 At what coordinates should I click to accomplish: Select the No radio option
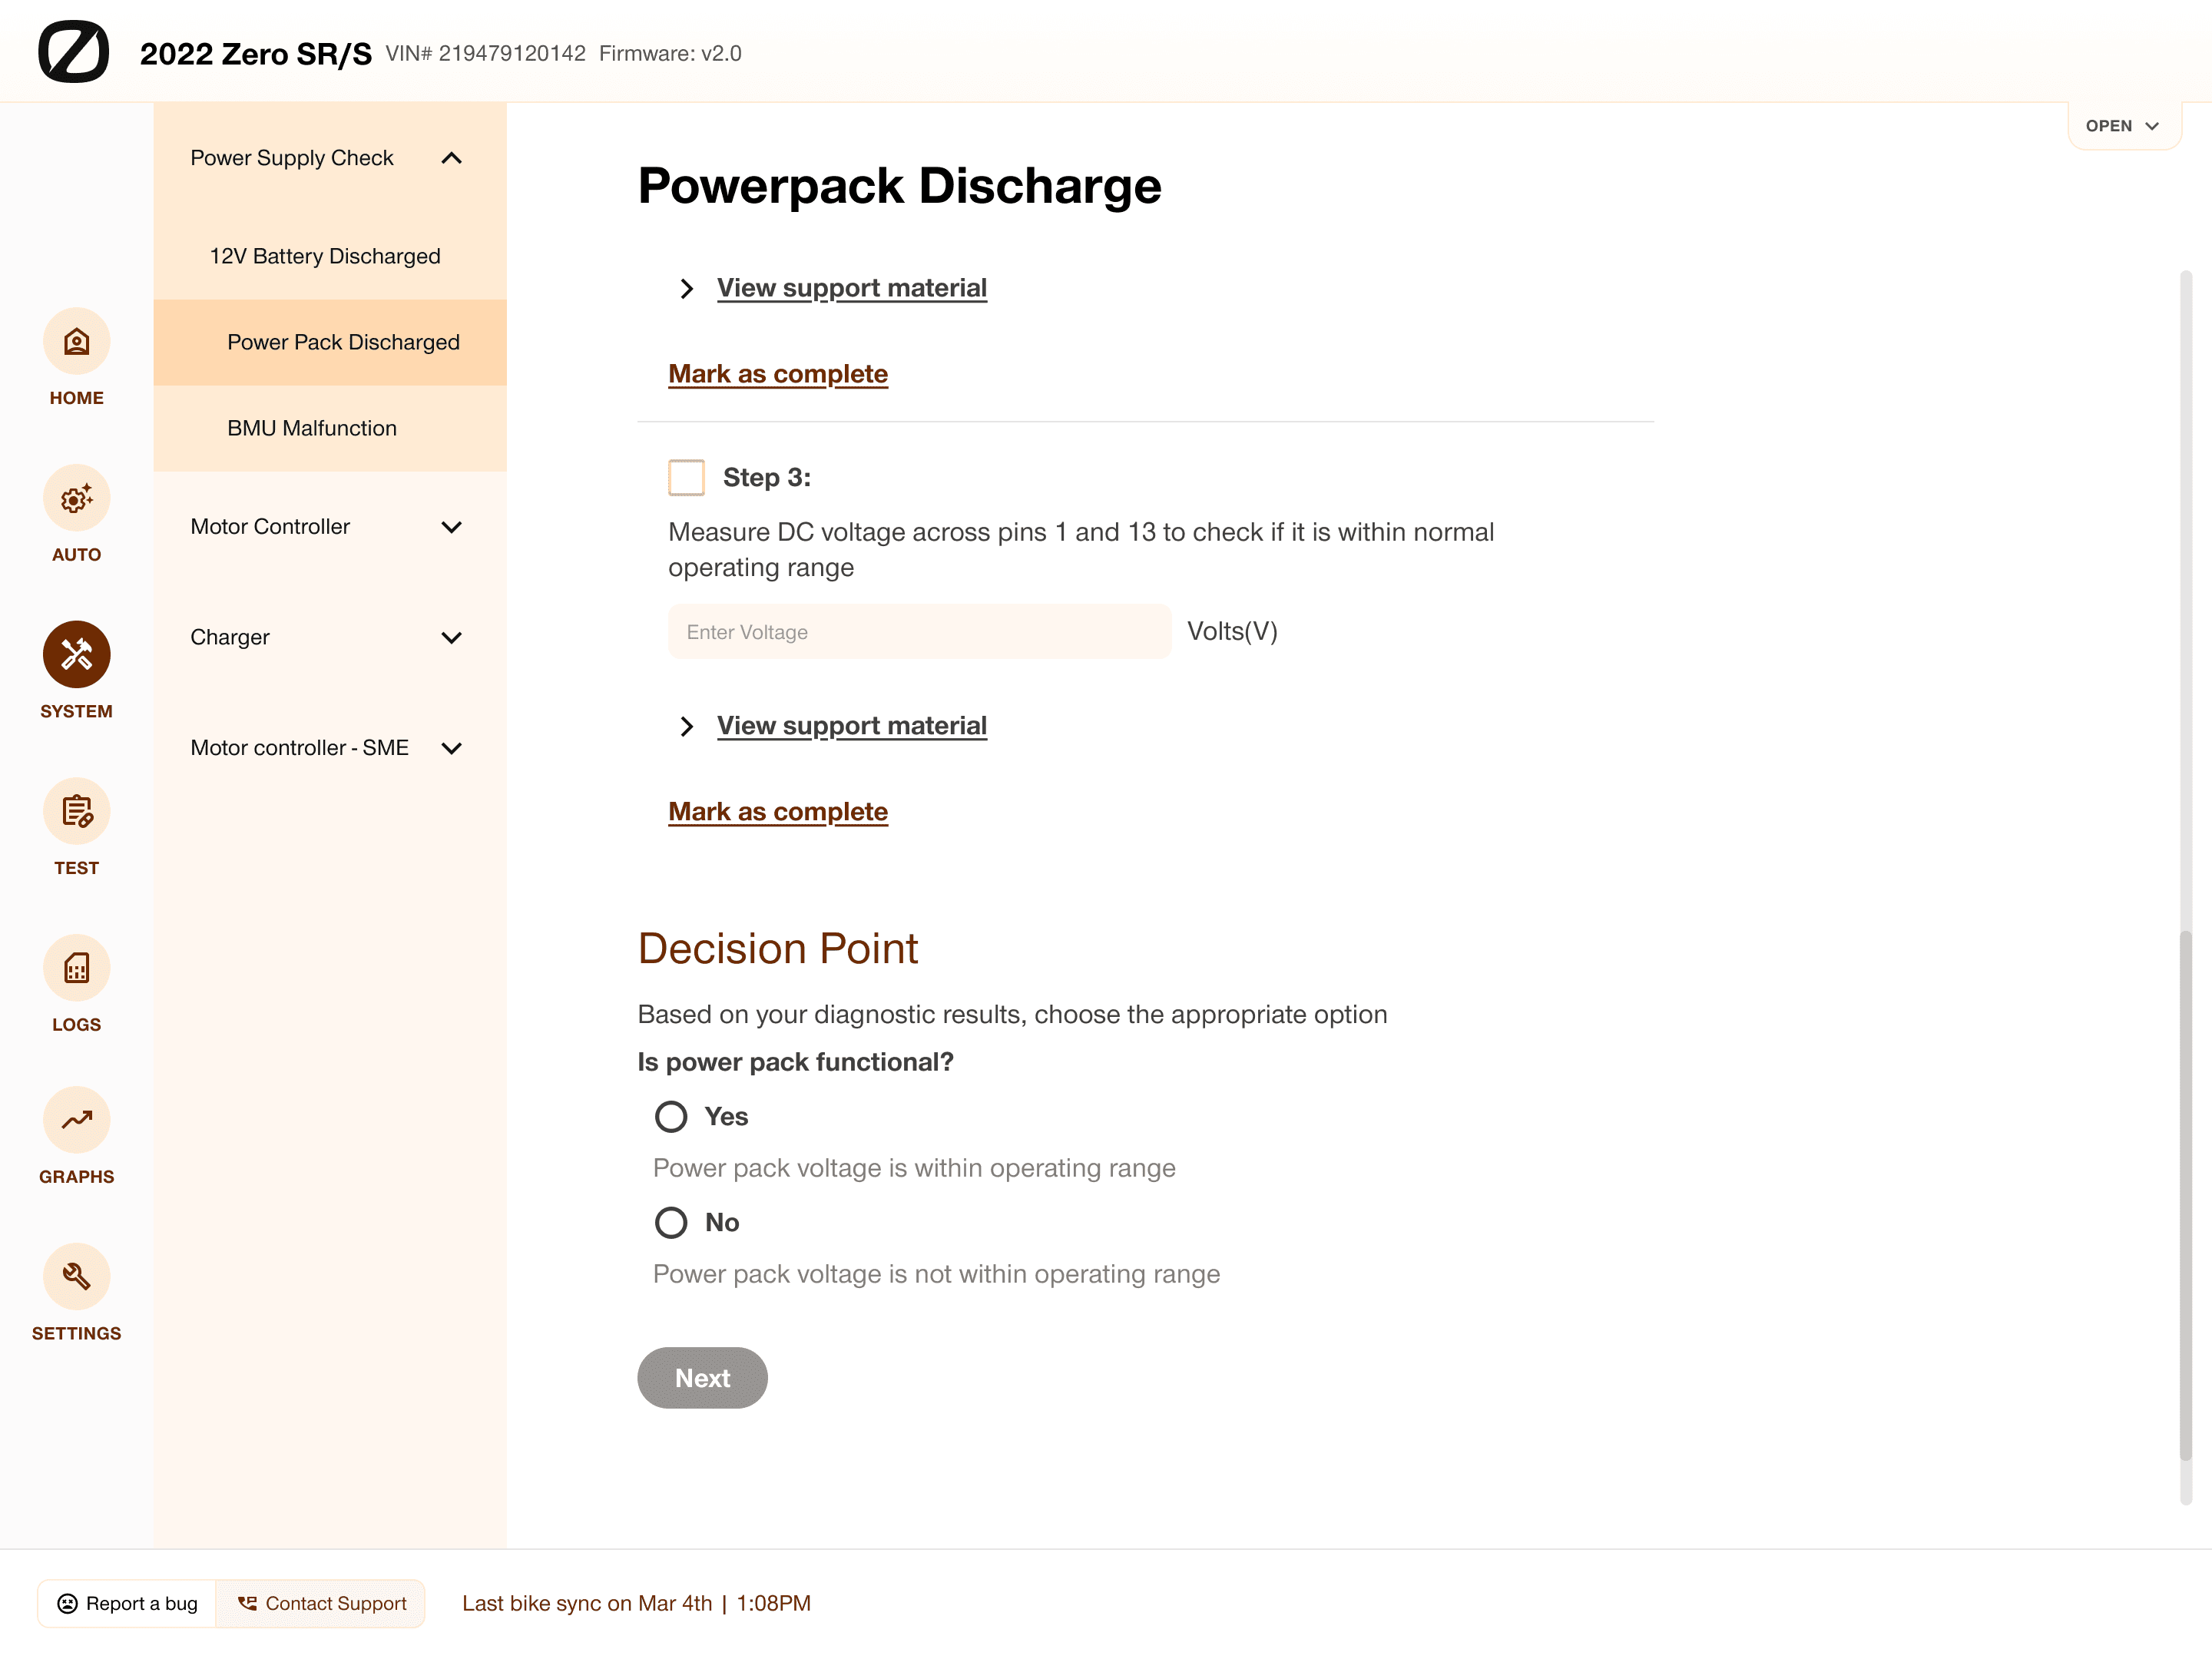click(x=671, y=1222)
